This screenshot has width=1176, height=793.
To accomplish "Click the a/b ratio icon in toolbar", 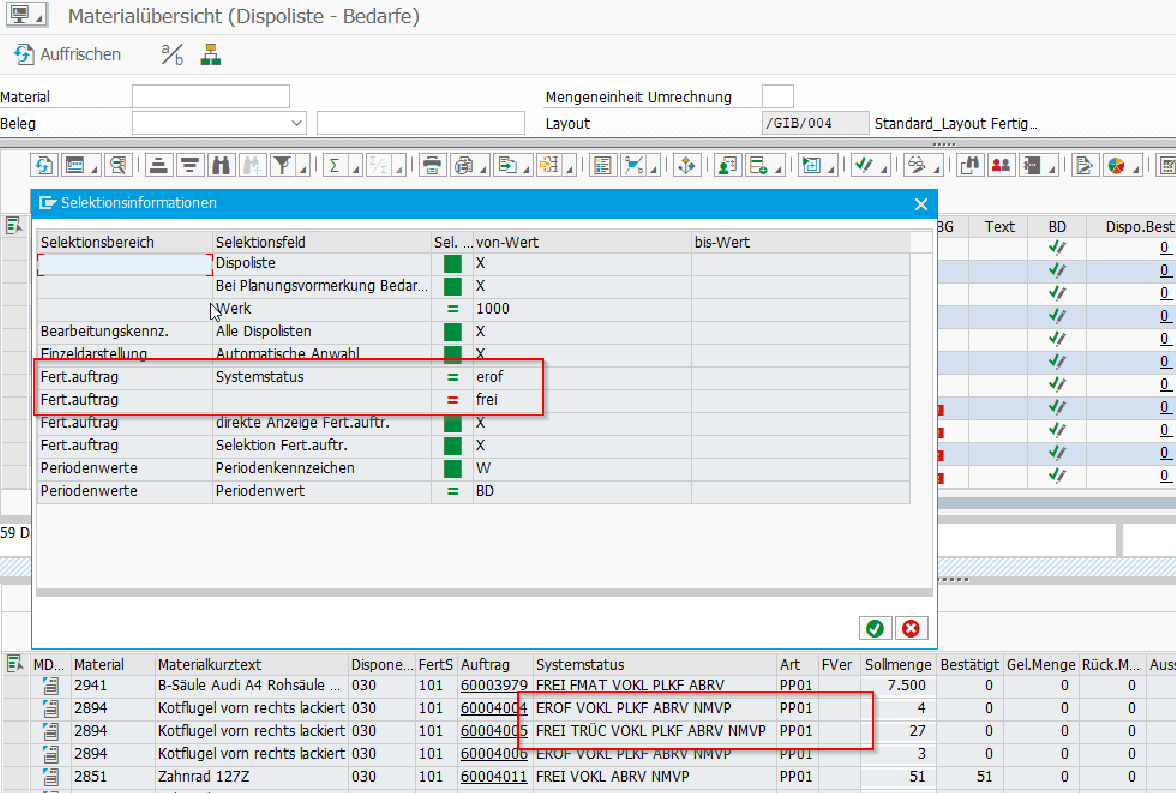I will tap(172, 54).
